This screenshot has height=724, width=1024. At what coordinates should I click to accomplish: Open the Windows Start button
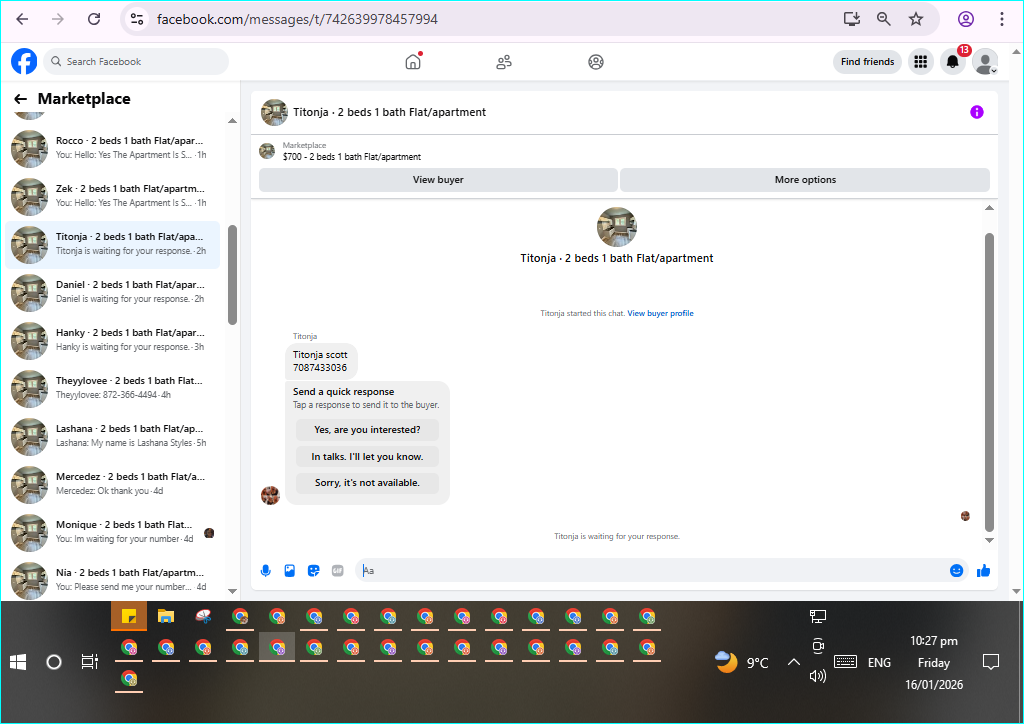coord(18,663)
